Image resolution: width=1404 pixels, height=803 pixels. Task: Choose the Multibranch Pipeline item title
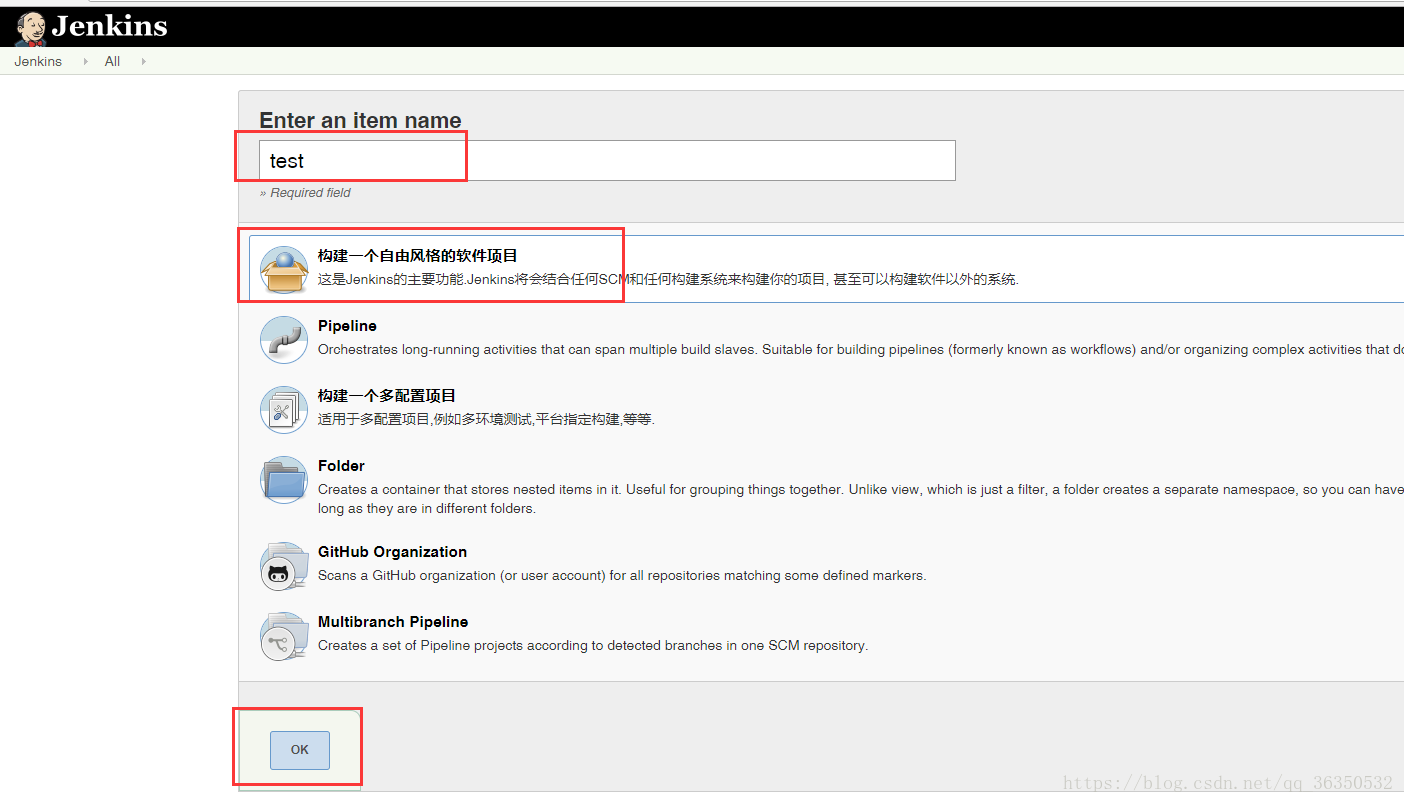point(393,622)
